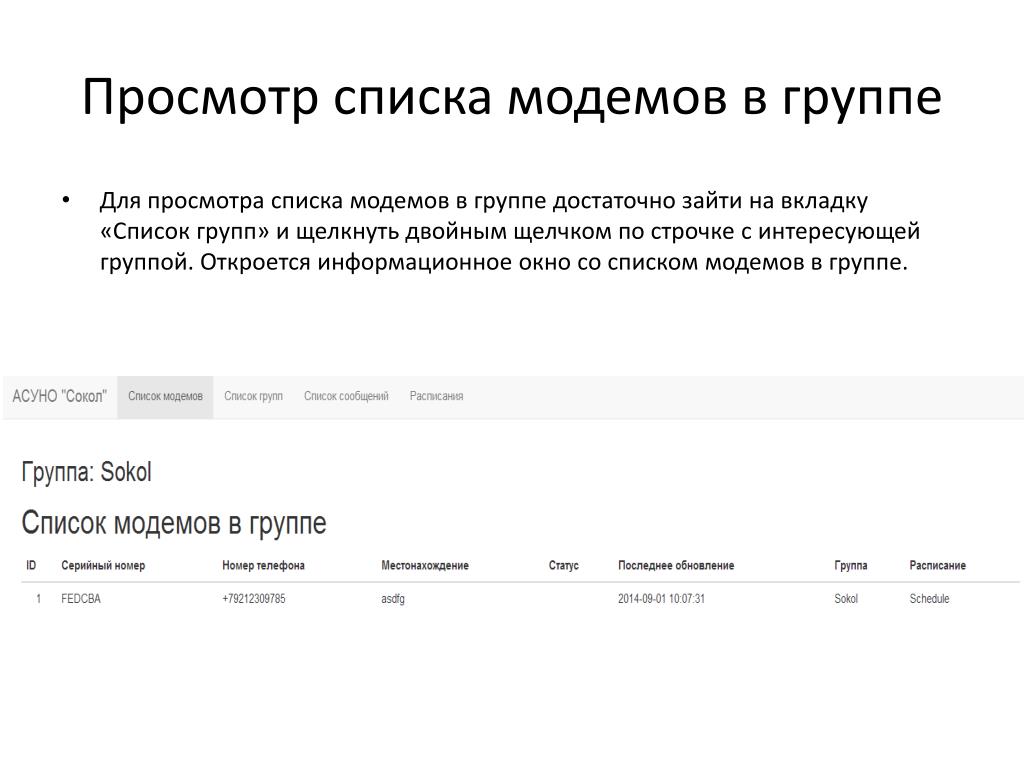Click the Список модемов в группе heading
Viewport: 1024px width, 768px height.
tap(174, 523)
